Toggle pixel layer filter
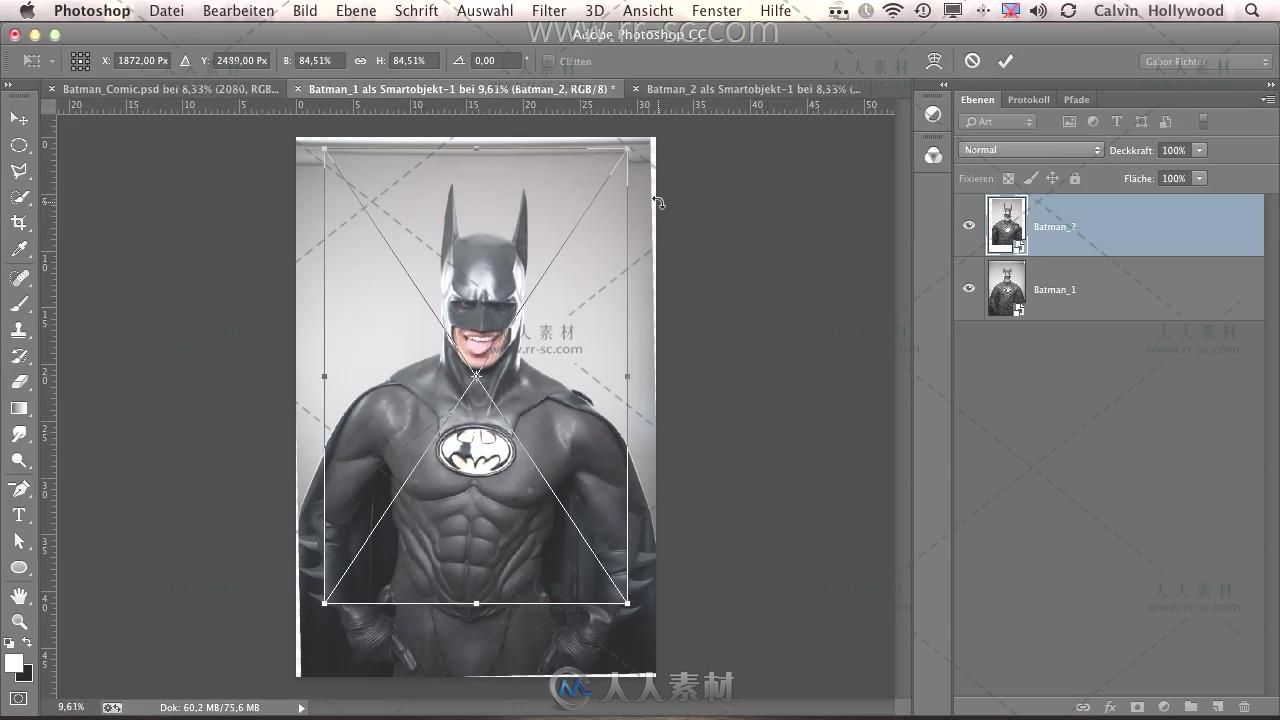The height and width of the screenshot is (720, 1280). (x=1069, y=122)
